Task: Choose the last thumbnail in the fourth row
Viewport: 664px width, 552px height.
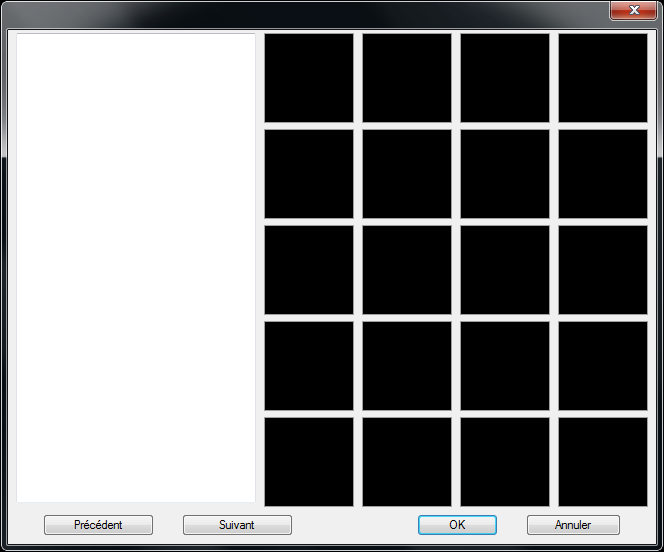Action: pos(603,366)
